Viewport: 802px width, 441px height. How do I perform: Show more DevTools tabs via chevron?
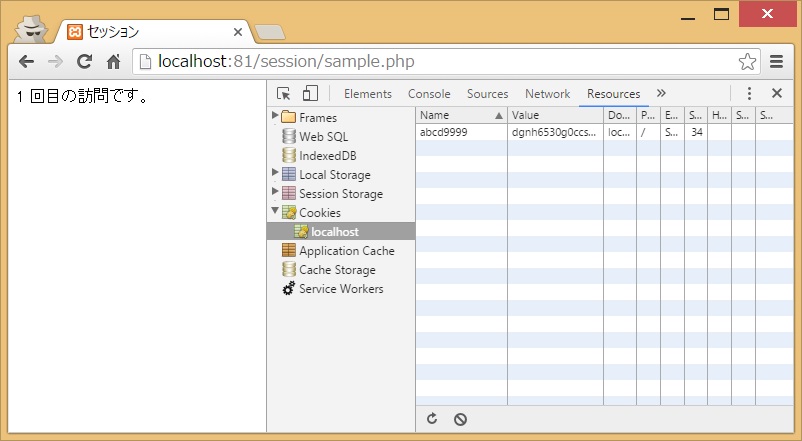pyautogui.click(x=661, y=93)
